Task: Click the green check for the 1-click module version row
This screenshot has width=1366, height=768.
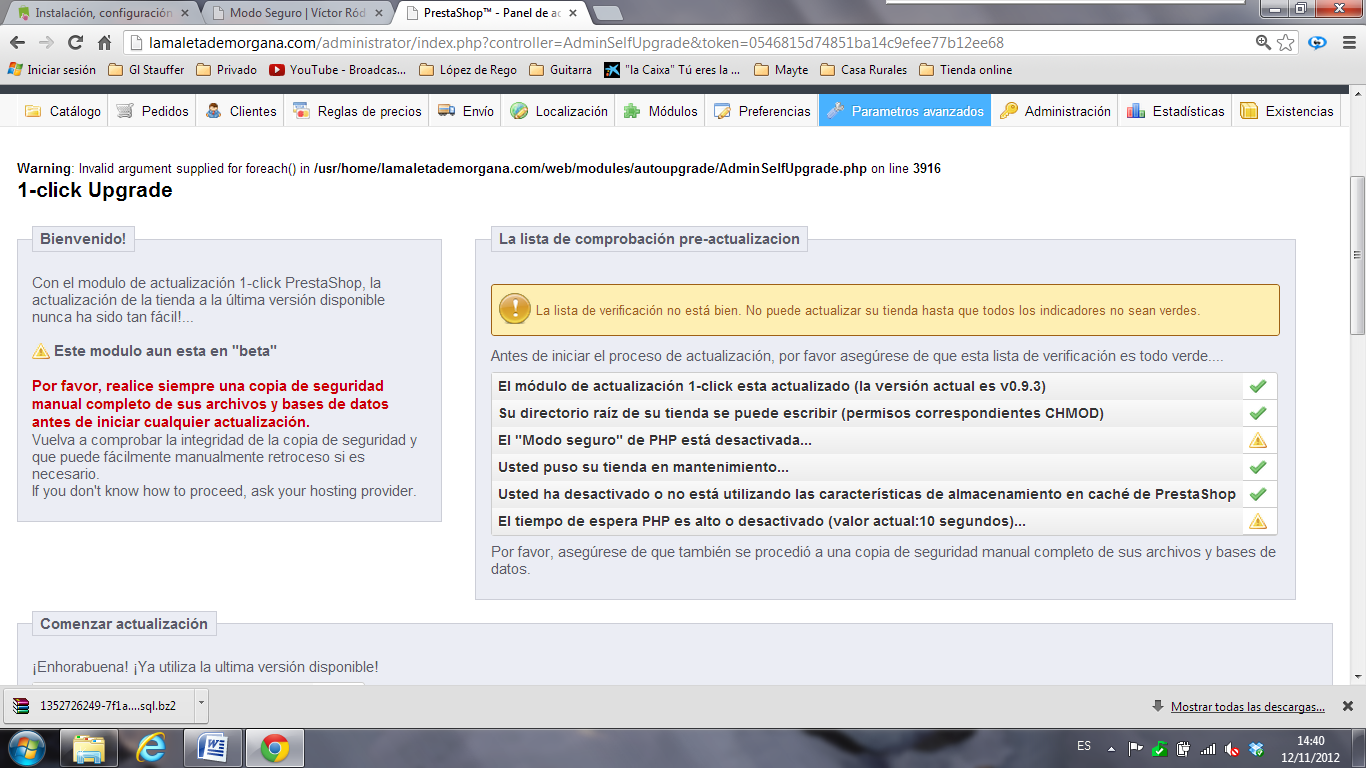Action: (1258, 386)
